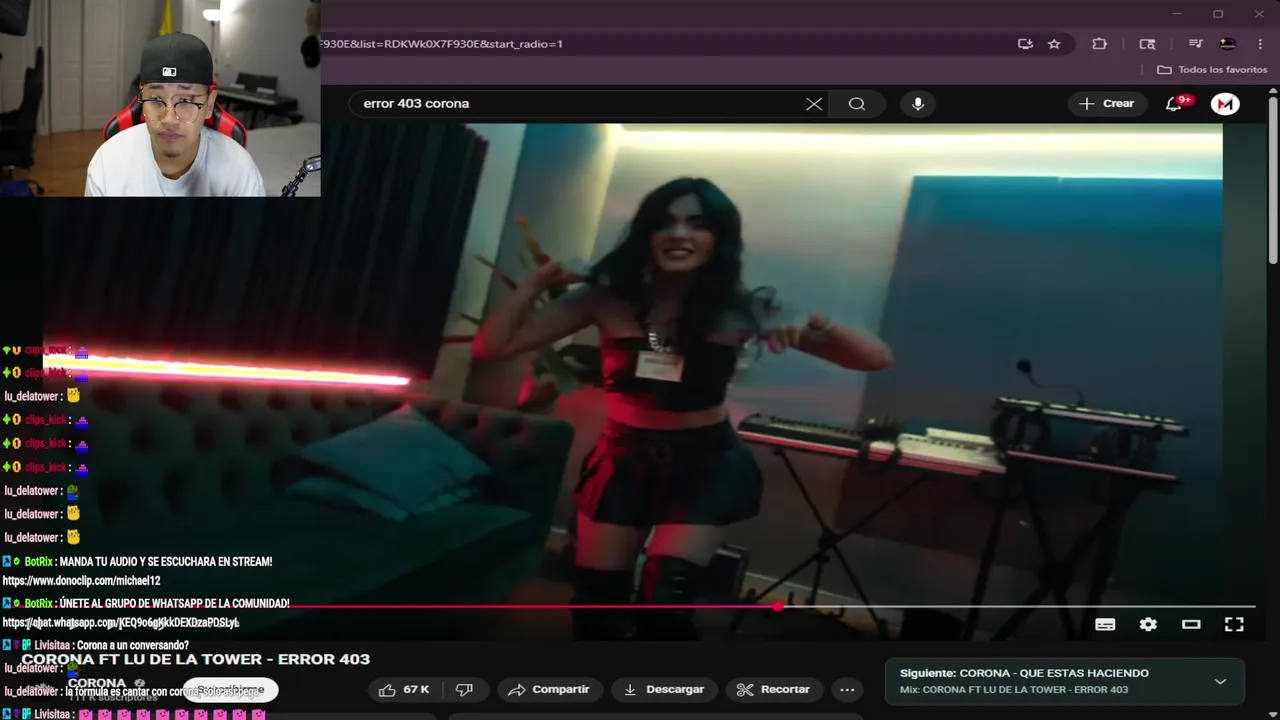Image resolution: width=1280 pixels, height=720 pixels.
Task: Open the YouTube account avatar menu
Action: tap(1225, 104)
